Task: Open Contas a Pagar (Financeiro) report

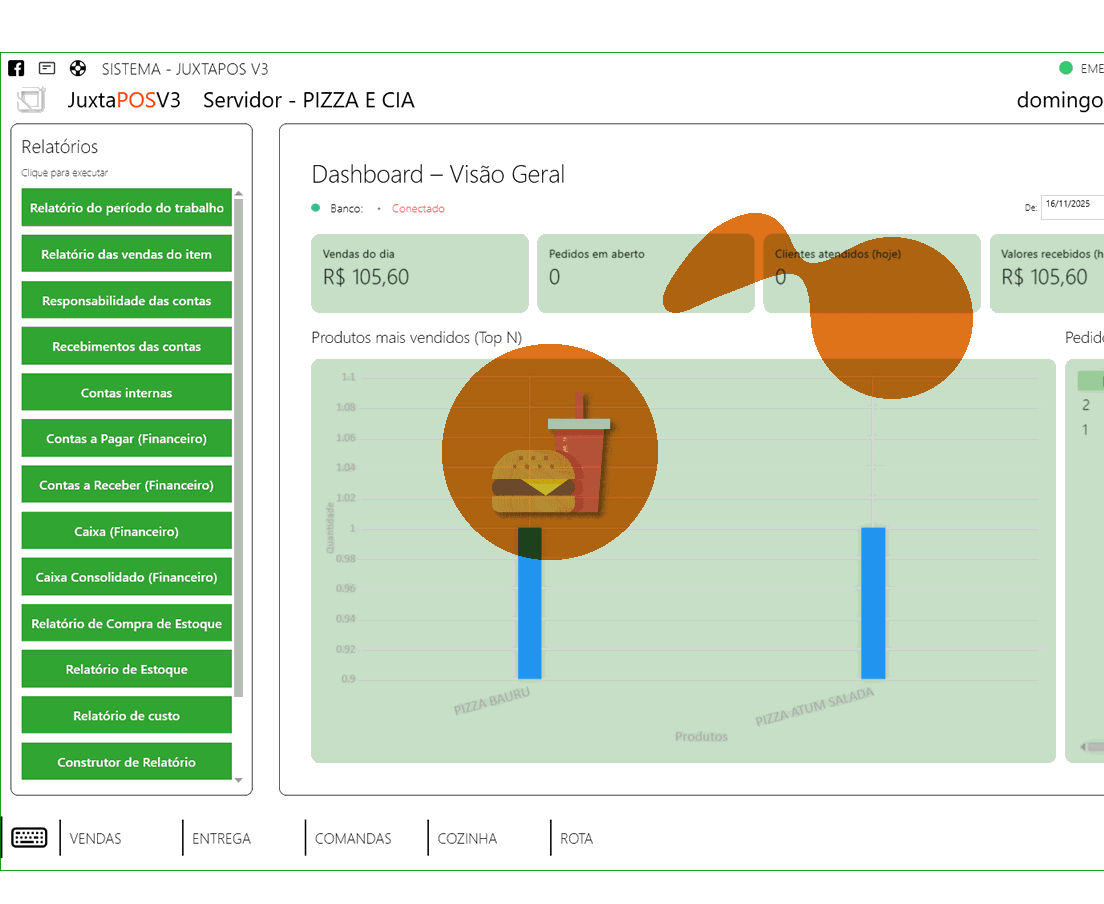Action: (127, 439)
